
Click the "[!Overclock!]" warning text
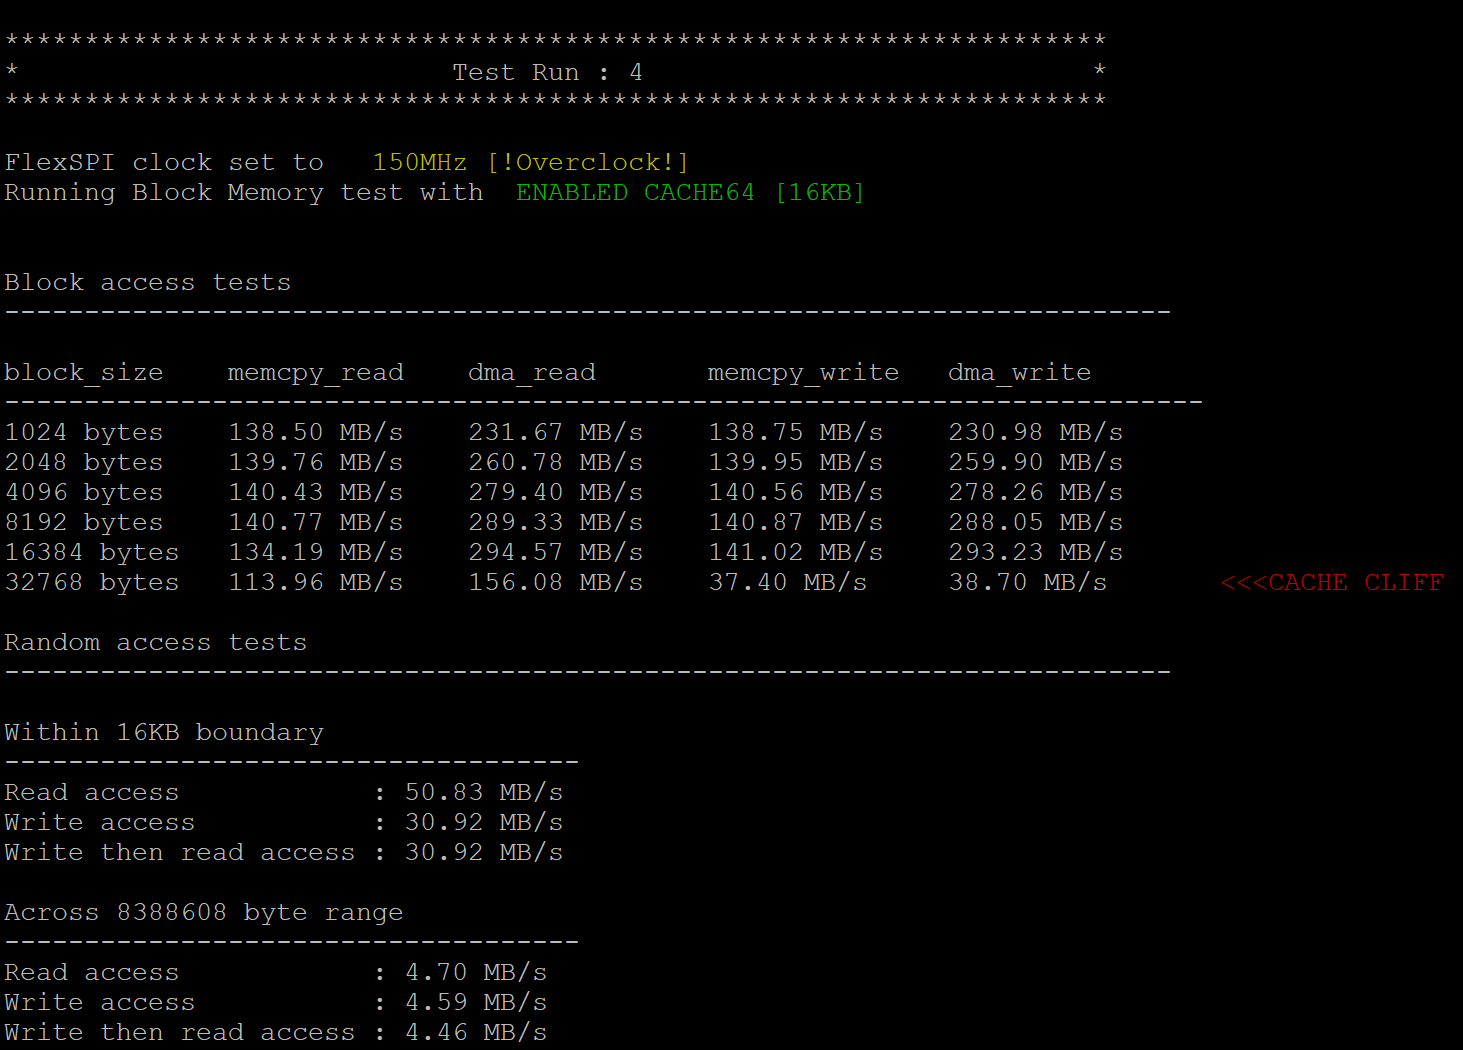tap(588, 163)
